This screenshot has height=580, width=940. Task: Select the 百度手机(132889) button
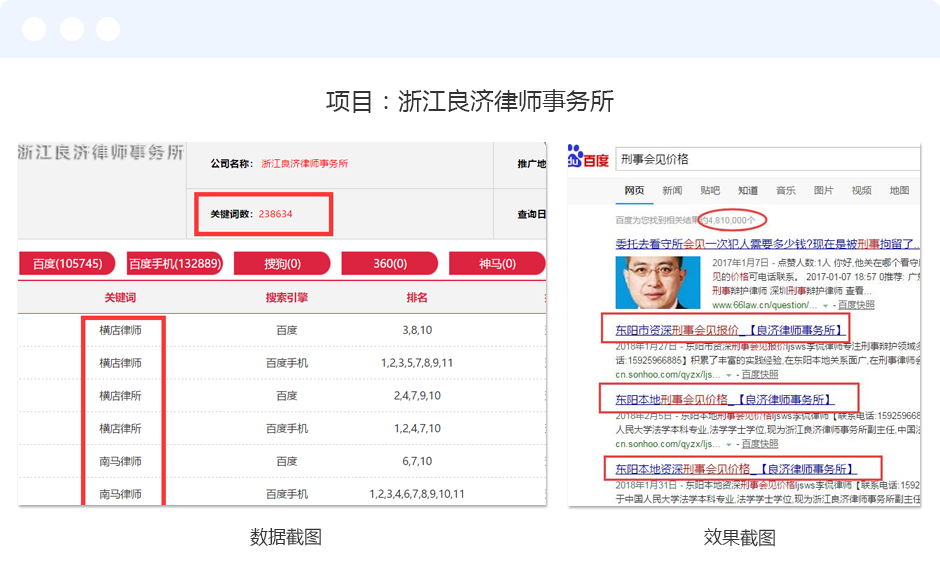pos(174,264)
